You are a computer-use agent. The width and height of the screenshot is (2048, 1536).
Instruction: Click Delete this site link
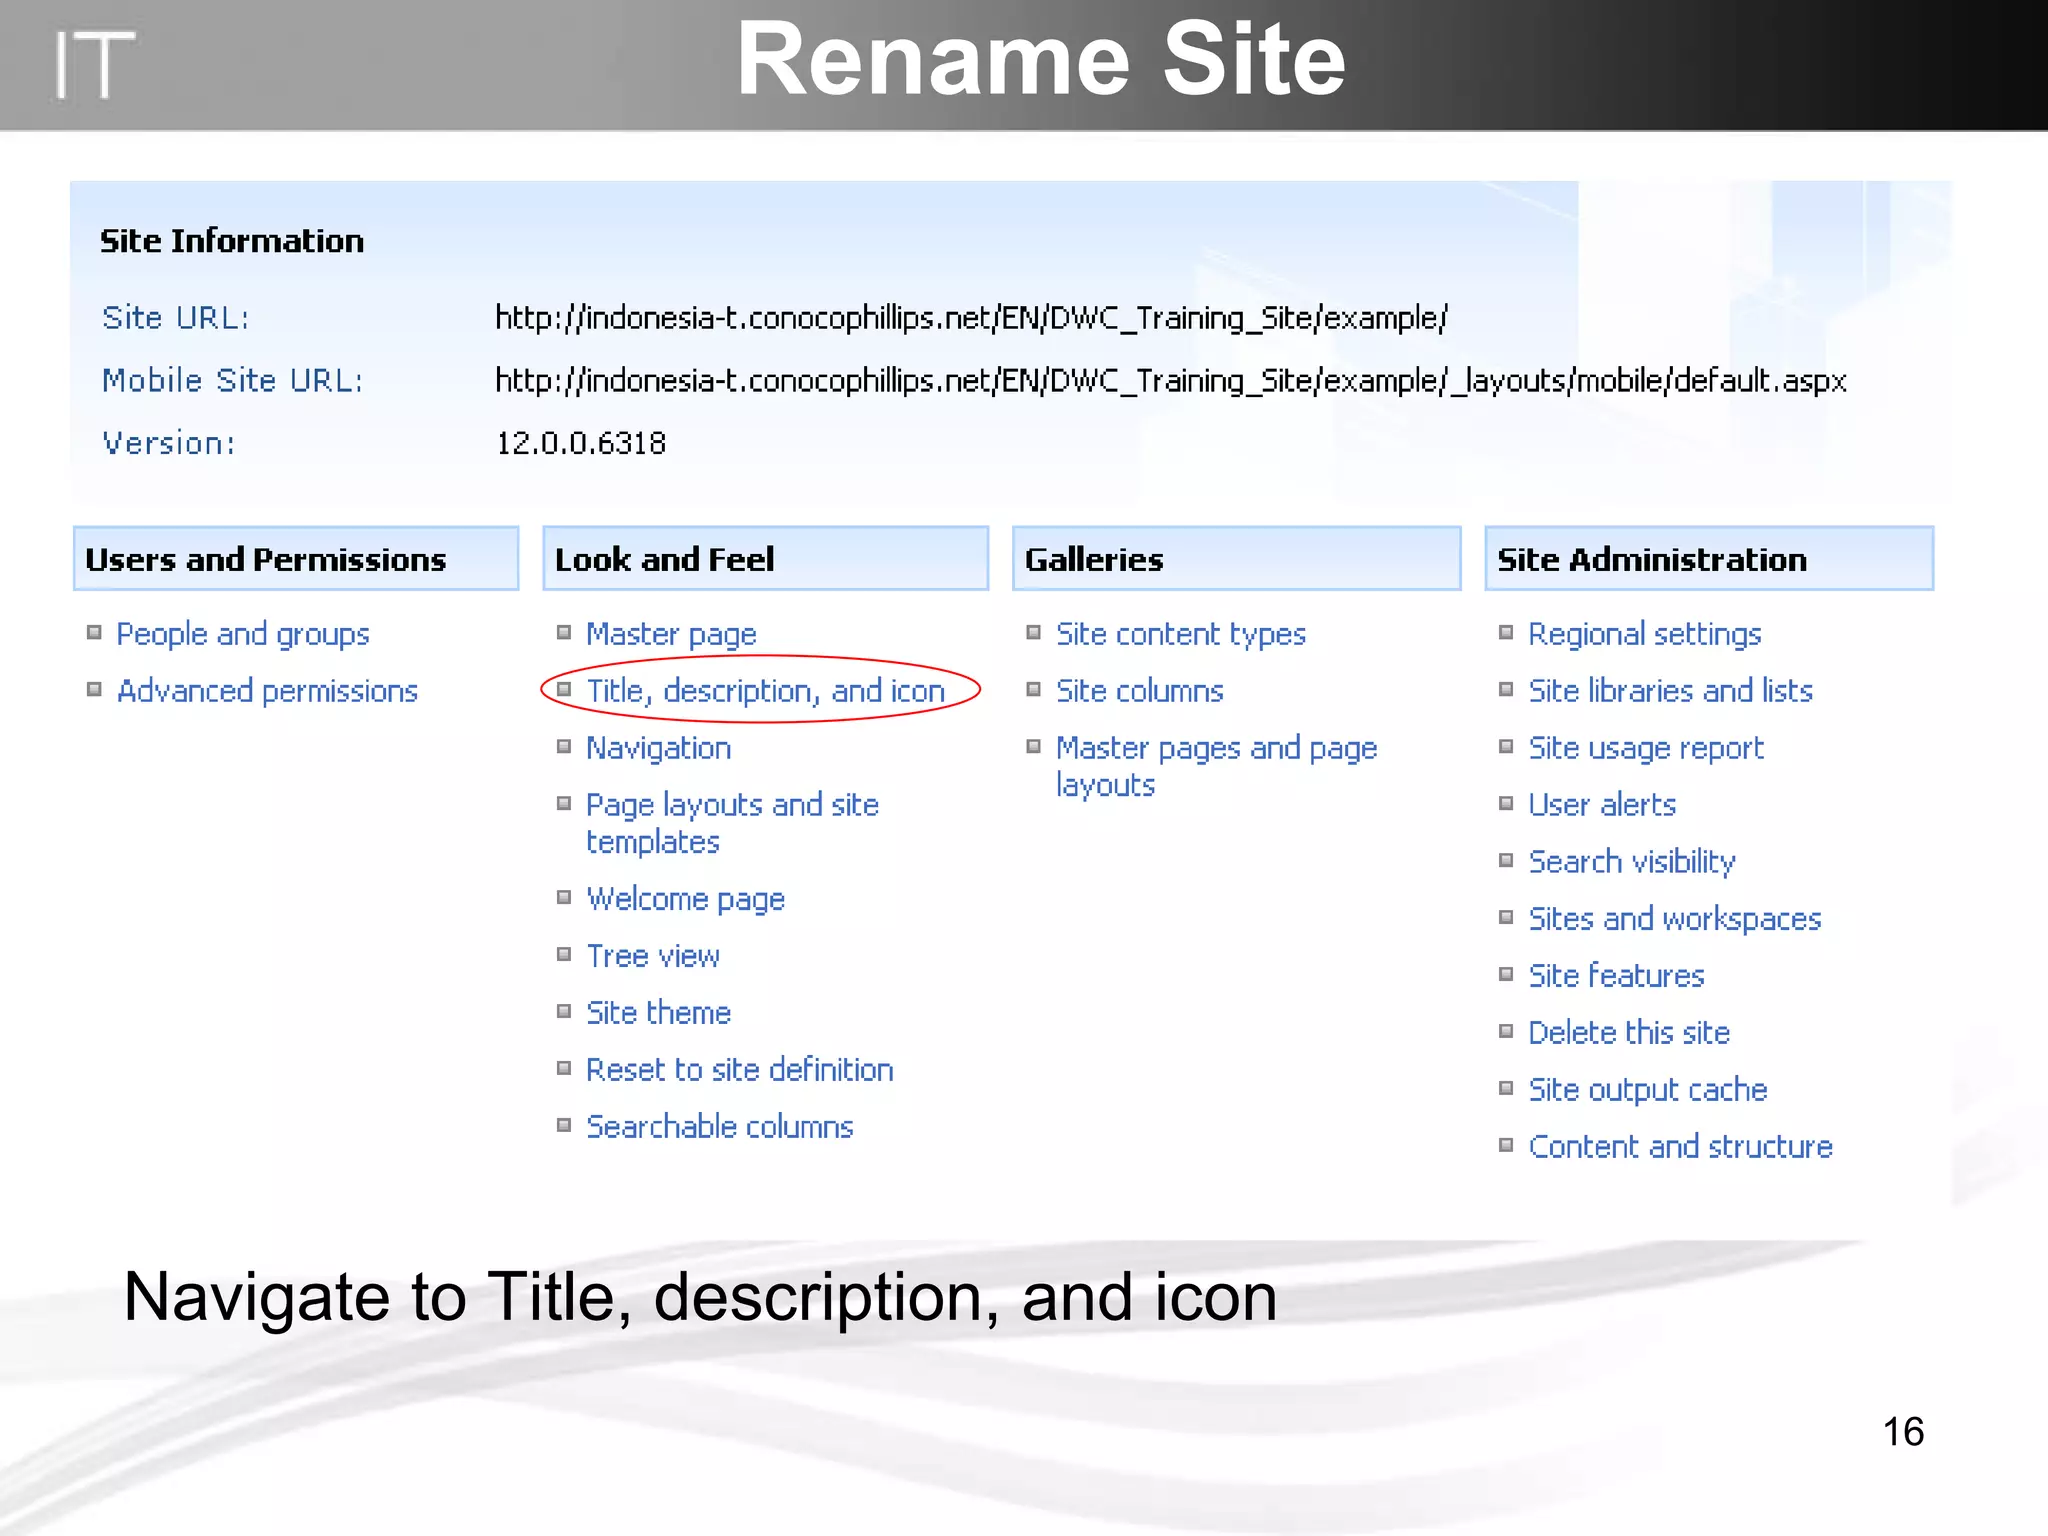1629,1033
